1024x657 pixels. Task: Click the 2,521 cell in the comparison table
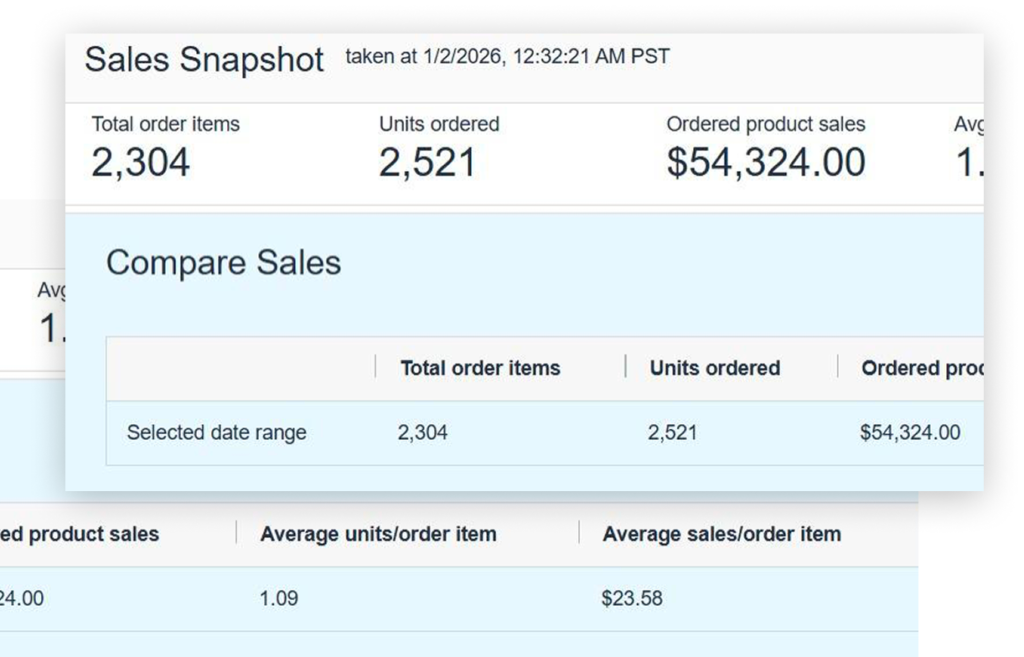[672, 433]
